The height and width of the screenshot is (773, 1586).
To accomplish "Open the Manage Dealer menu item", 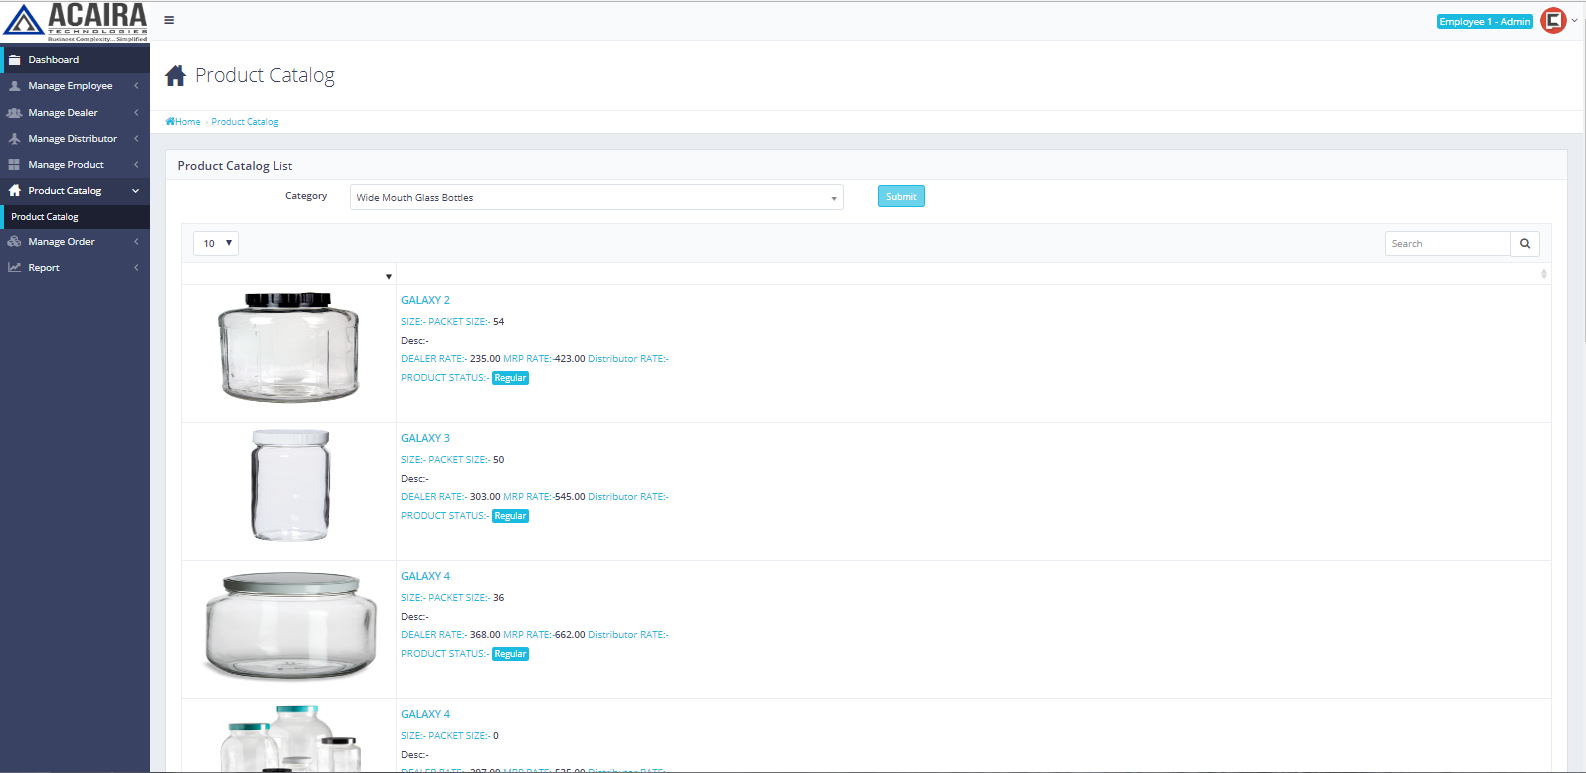I will coord(63,113).
